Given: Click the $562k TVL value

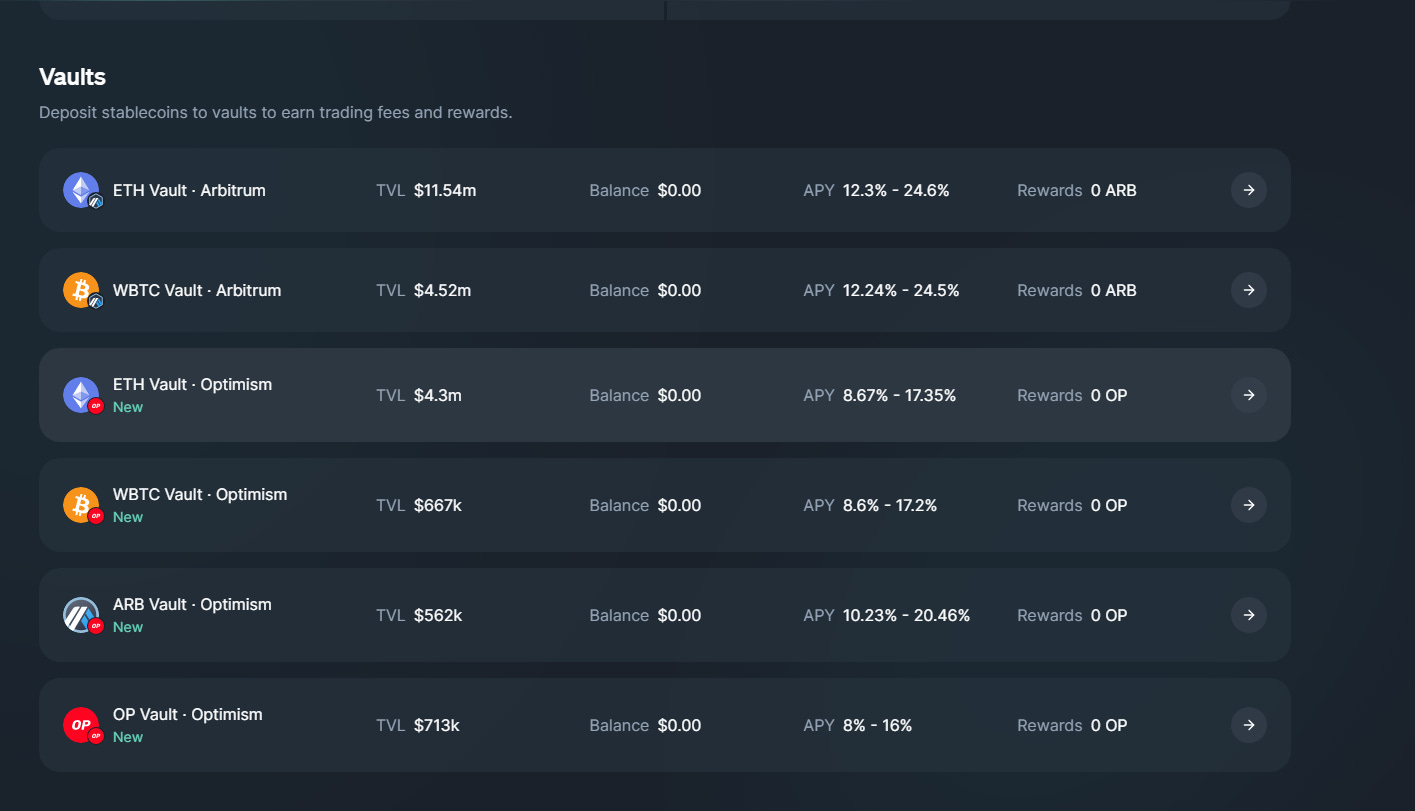Looking at the screenshot, I should (x=438, y=615).
